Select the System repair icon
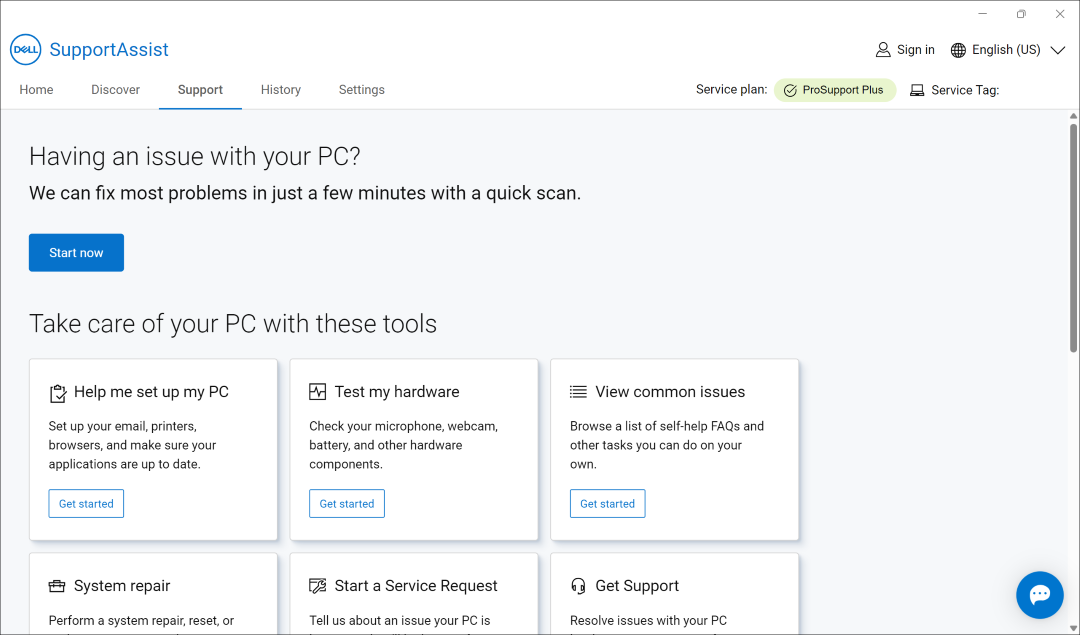 pos(57,586)
